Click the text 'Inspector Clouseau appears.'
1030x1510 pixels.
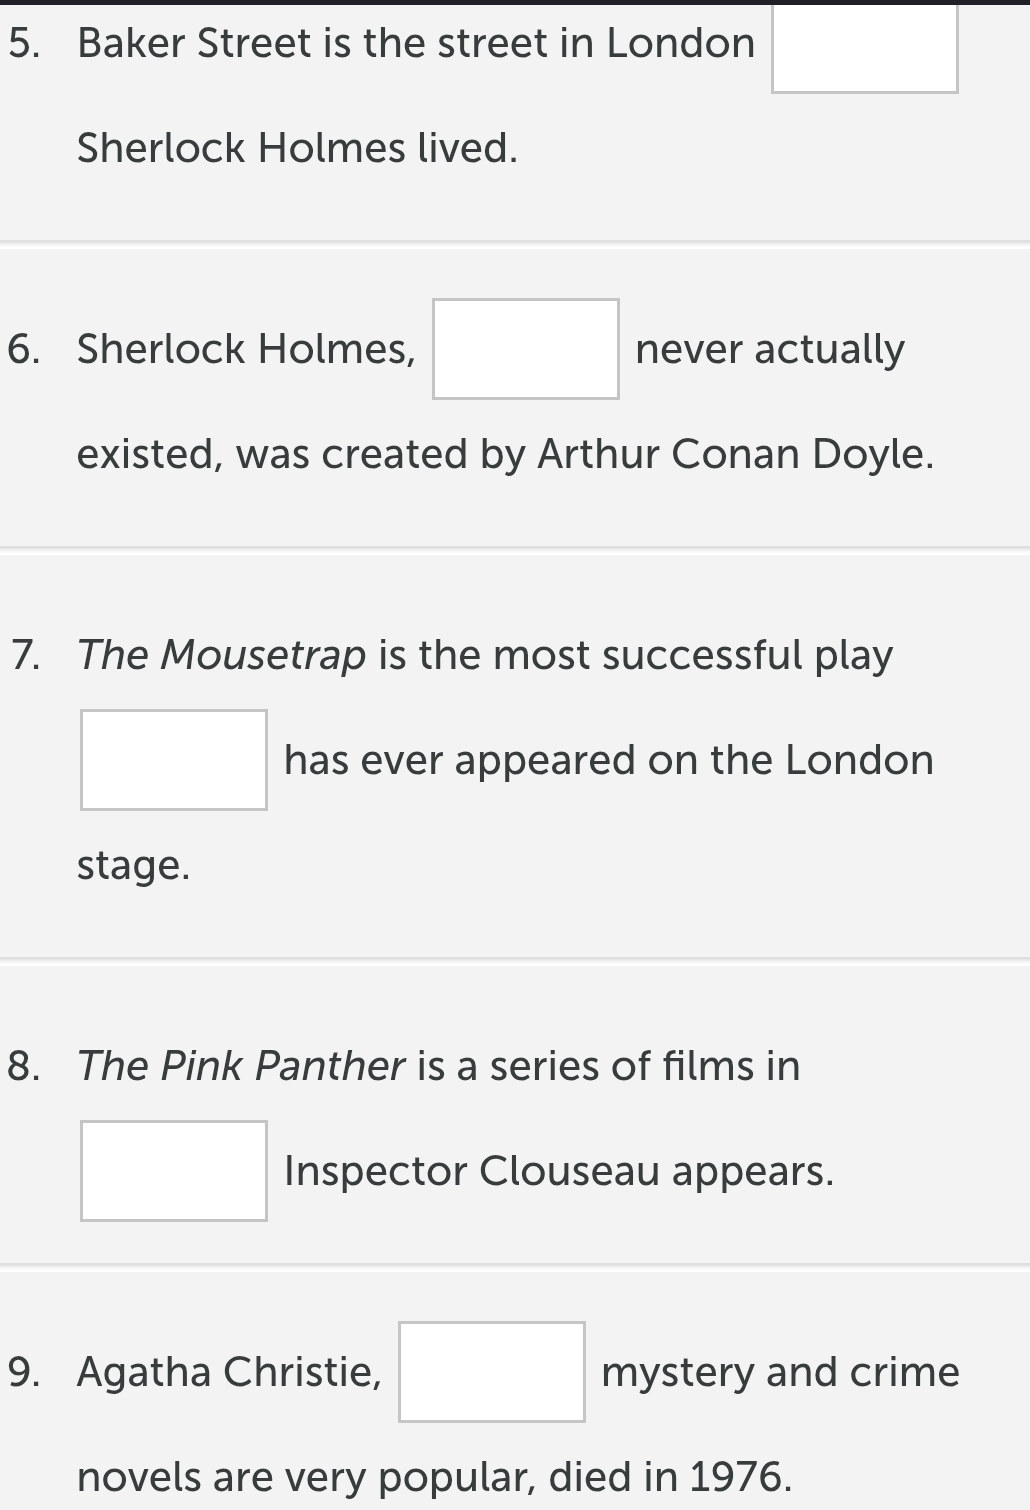559,1171
